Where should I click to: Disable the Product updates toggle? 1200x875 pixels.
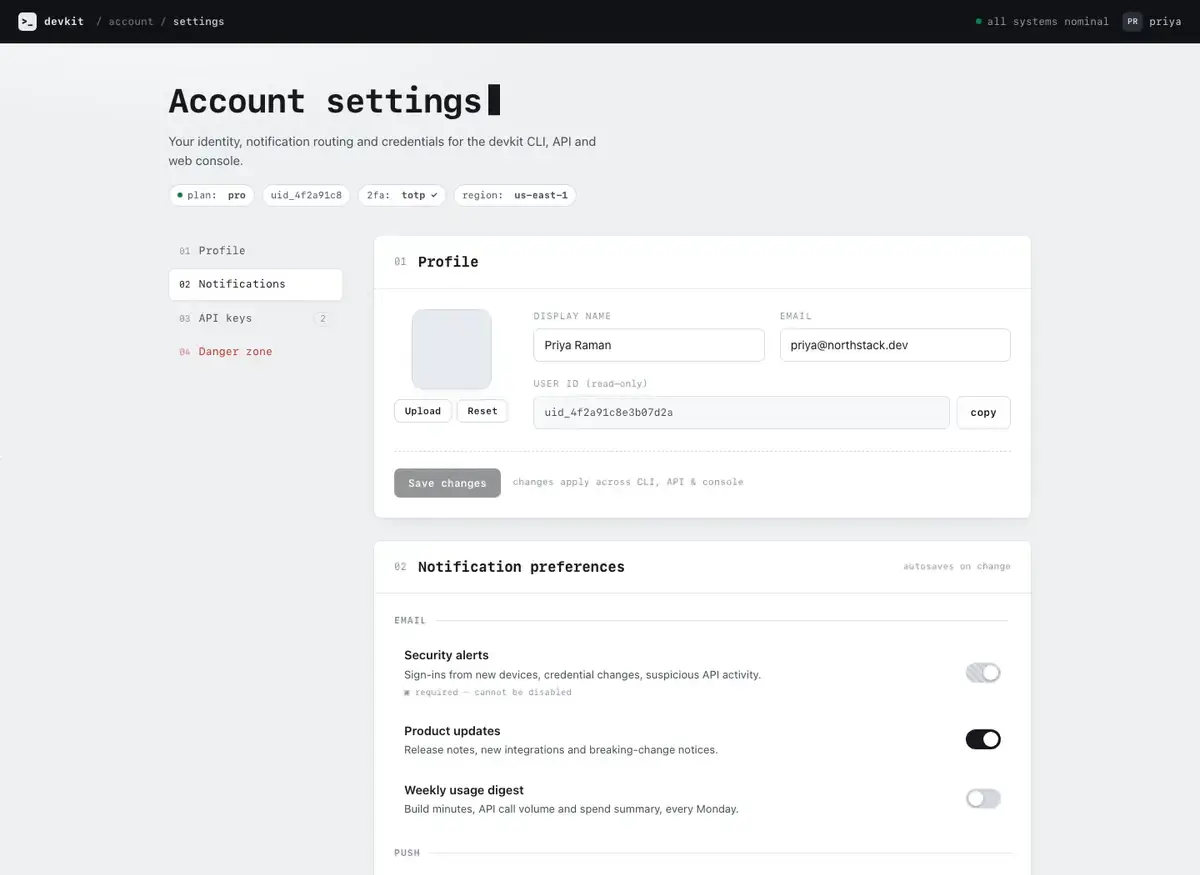click(x=983, y=739)
